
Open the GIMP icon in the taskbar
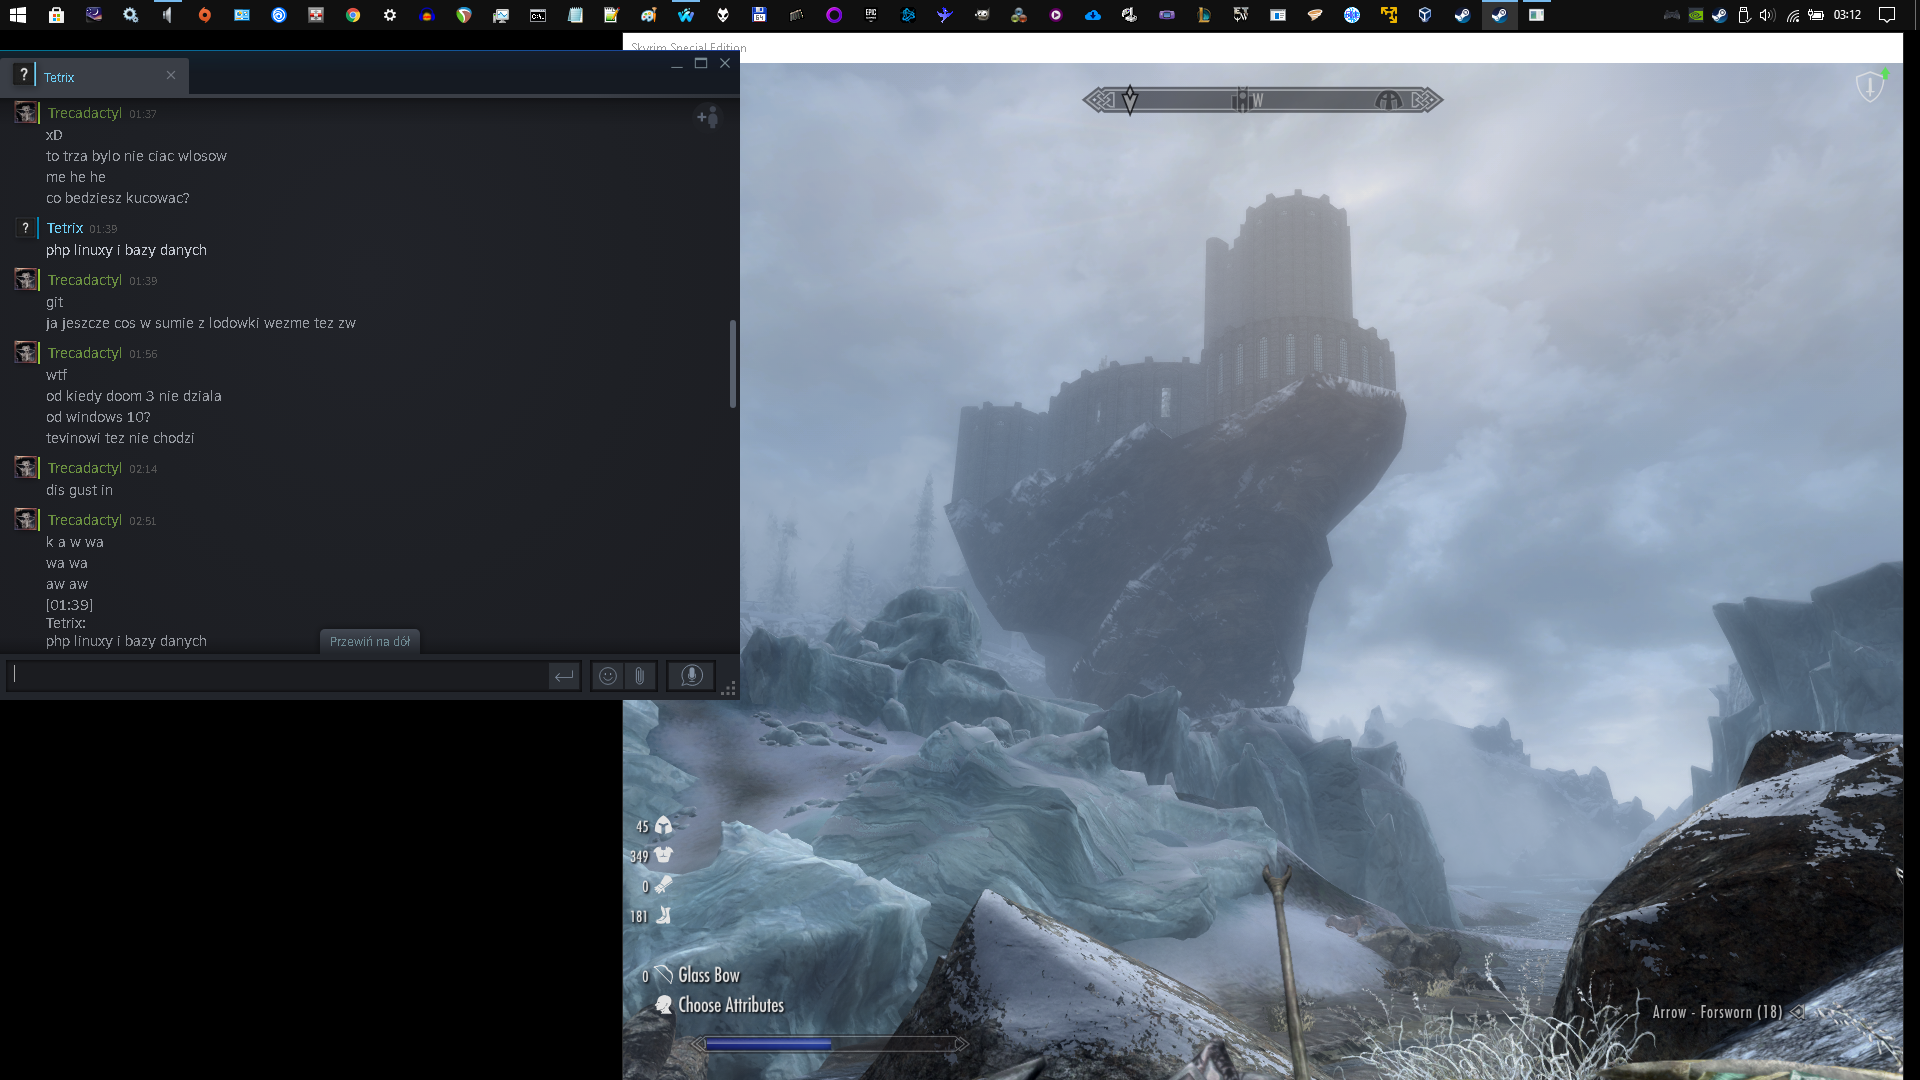[982, 15]
